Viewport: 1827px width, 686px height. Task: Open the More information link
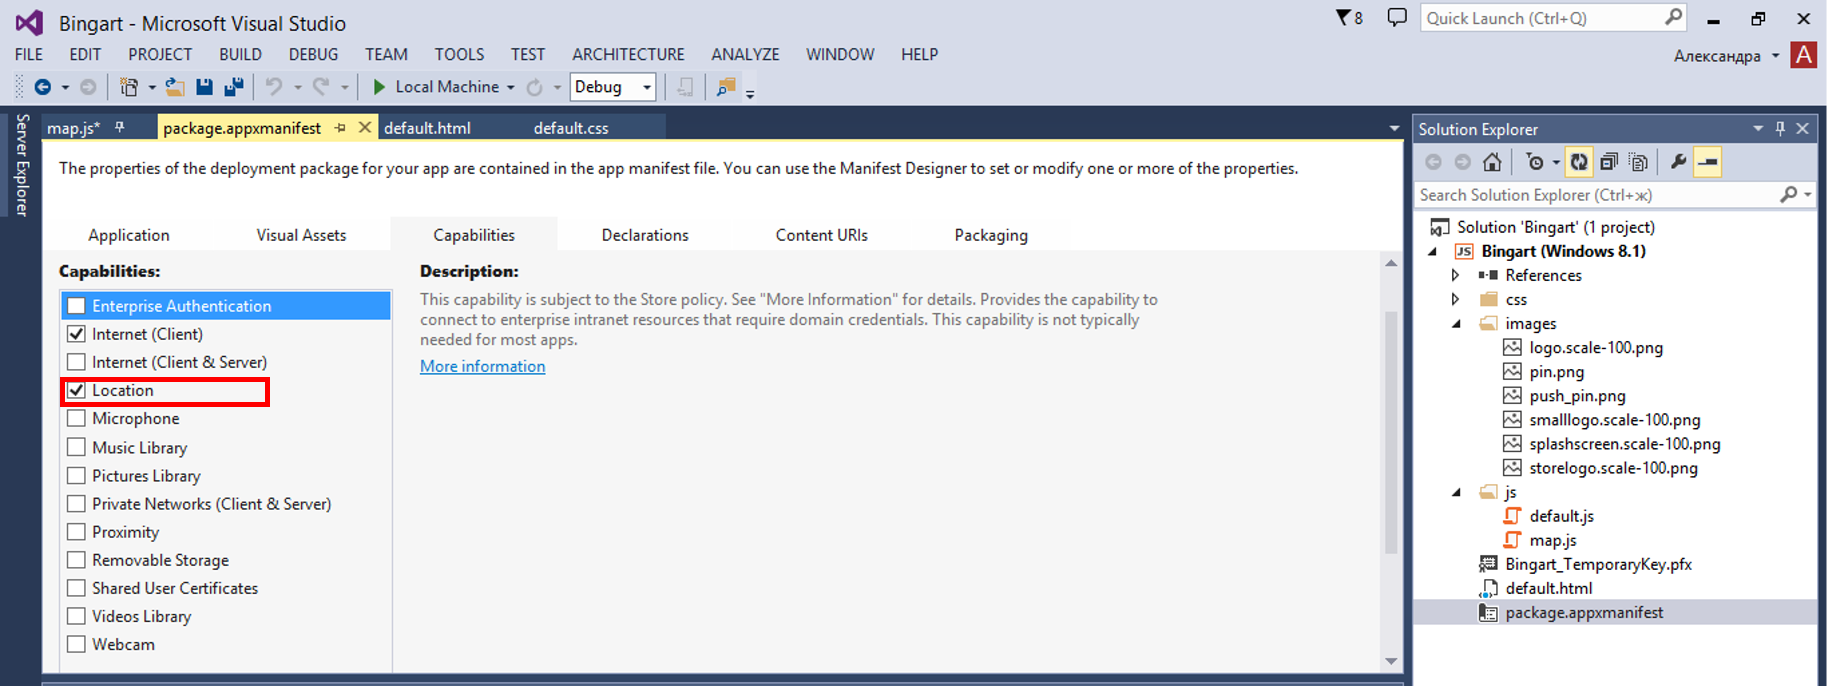(482, 366)
